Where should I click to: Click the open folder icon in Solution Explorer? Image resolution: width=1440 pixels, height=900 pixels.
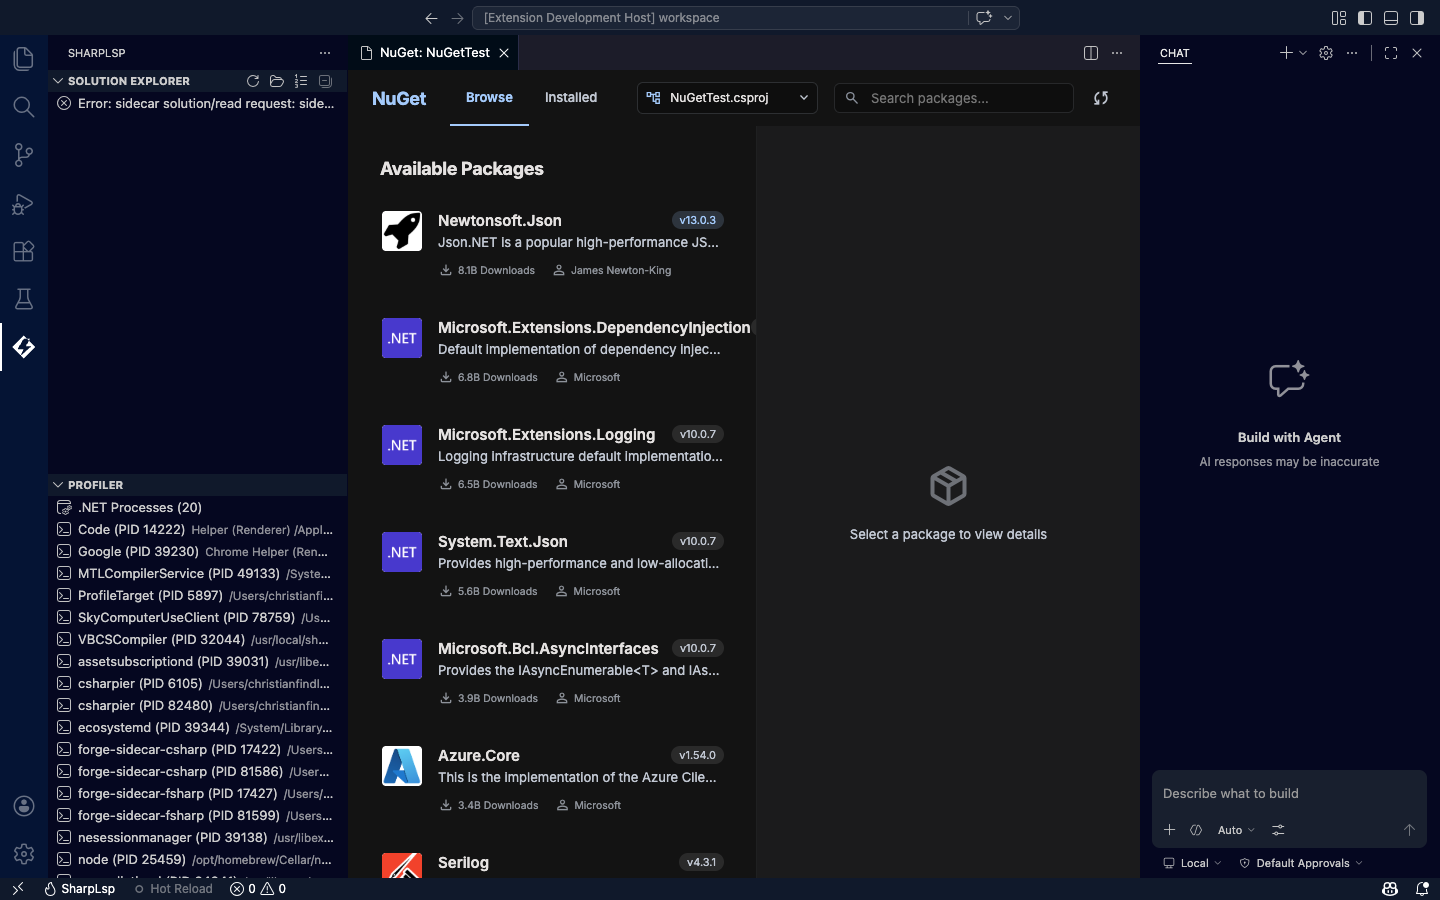(x=277, y=81)
